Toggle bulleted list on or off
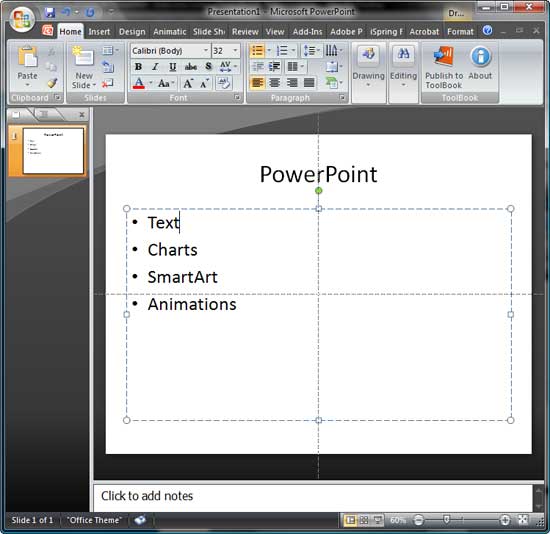 257,51
